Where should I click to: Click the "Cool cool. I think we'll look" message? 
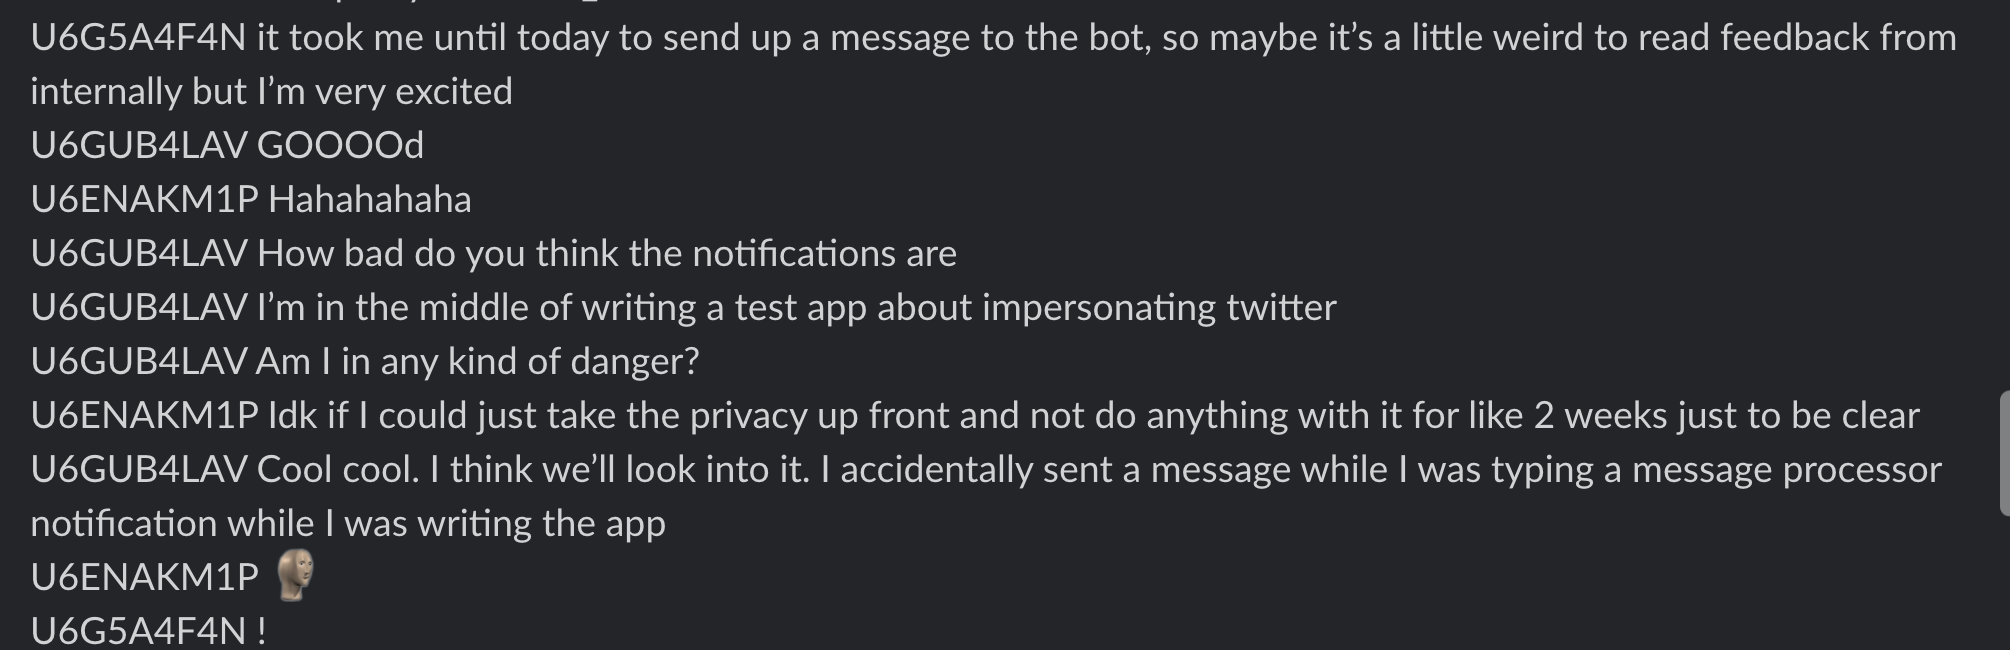1099,470
